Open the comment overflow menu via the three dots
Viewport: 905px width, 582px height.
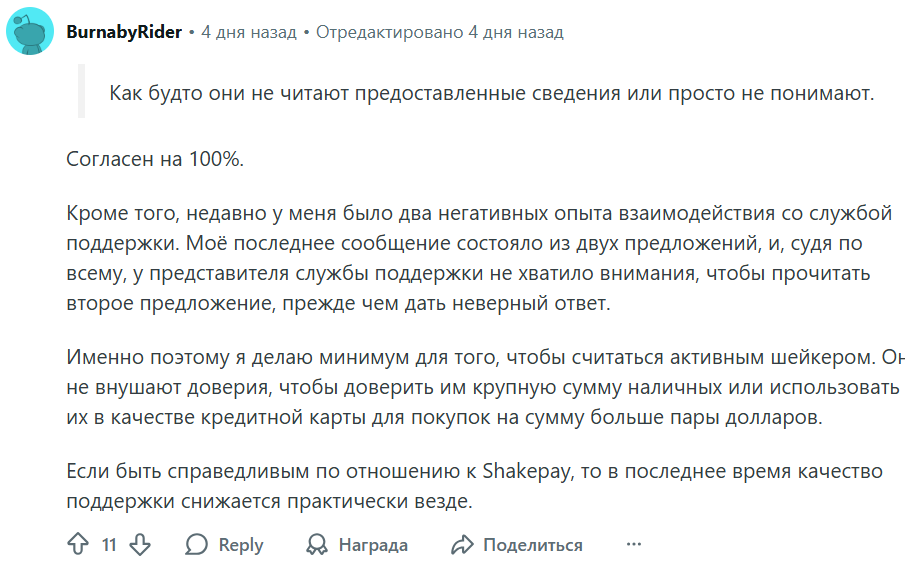pyautogui.click(x=632, y=545)
